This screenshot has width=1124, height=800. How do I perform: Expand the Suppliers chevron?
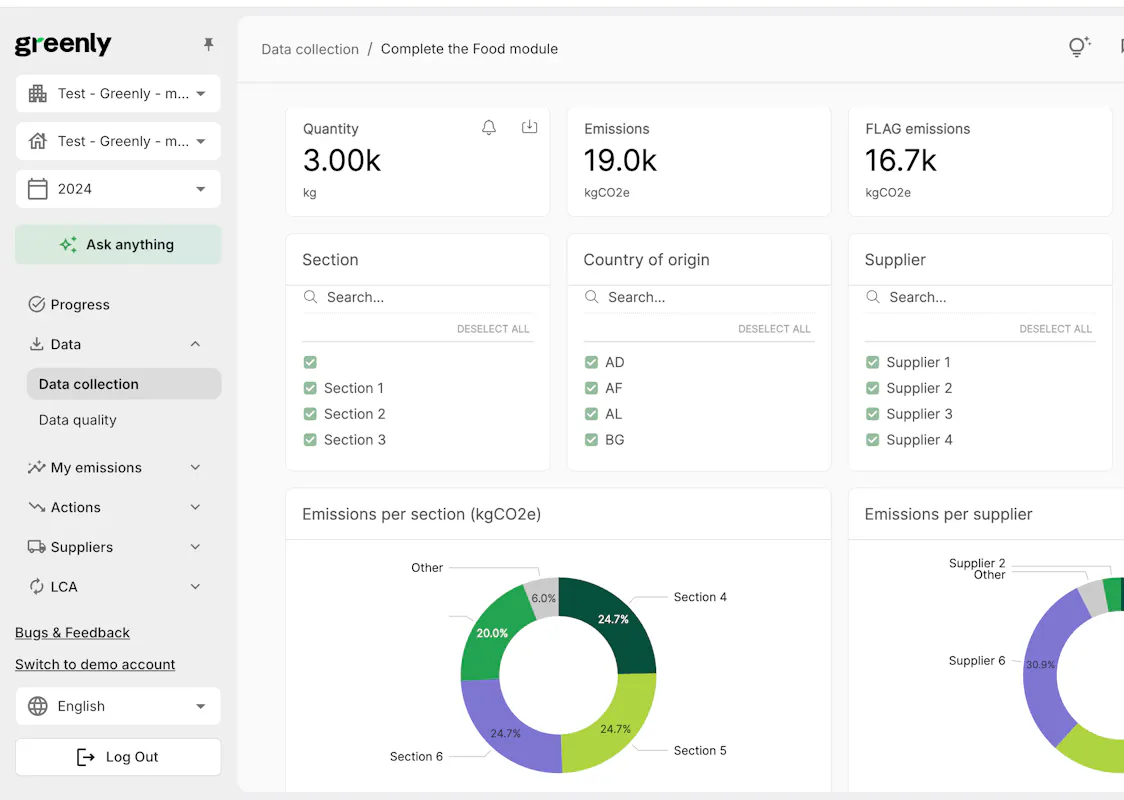point(195,547)
